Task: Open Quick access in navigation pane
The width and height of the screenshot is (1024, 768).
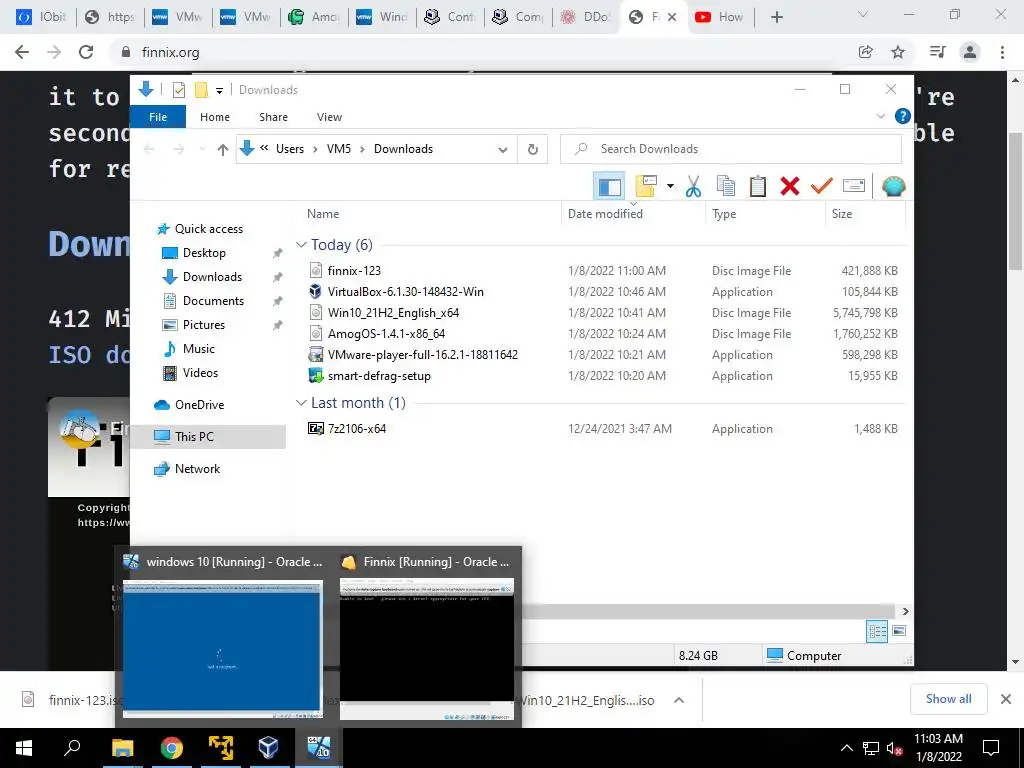Action: (x=209, y=229)
